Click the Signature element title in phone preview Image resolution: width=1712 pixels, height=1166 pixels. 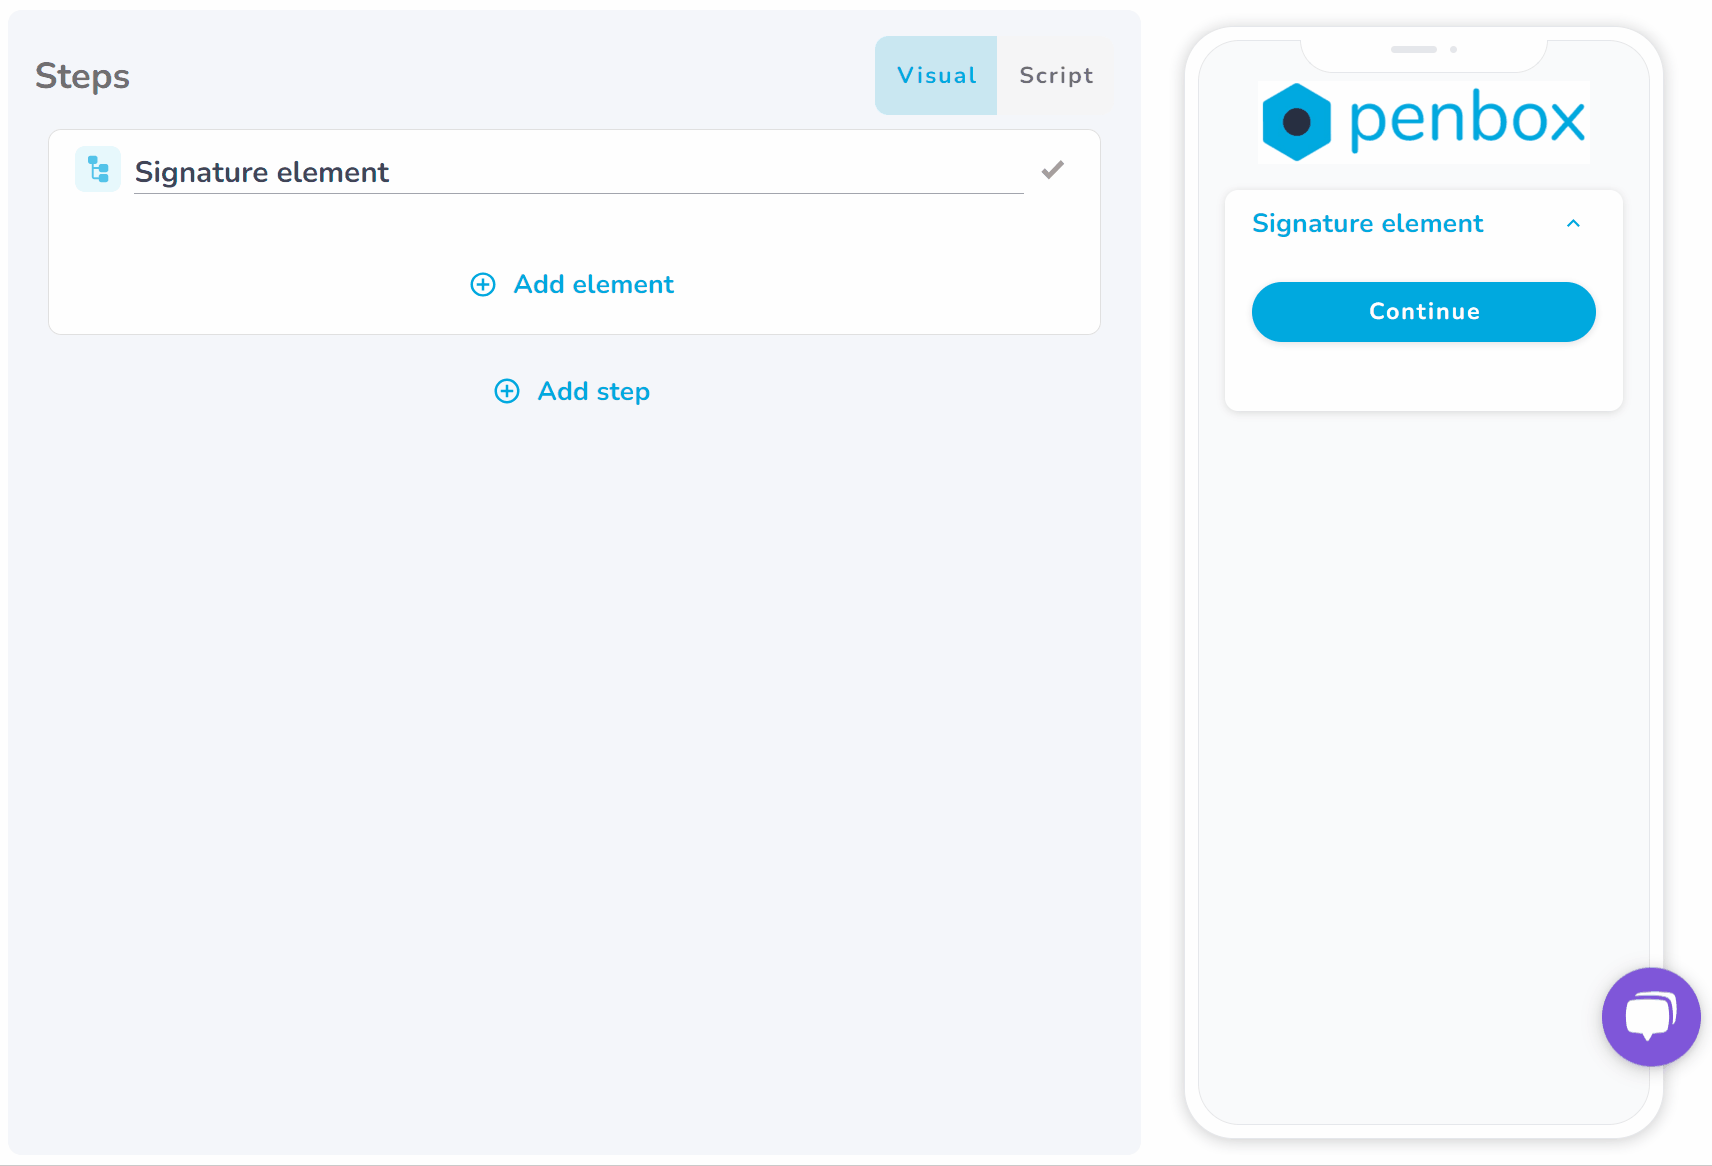coord(1367,223)
